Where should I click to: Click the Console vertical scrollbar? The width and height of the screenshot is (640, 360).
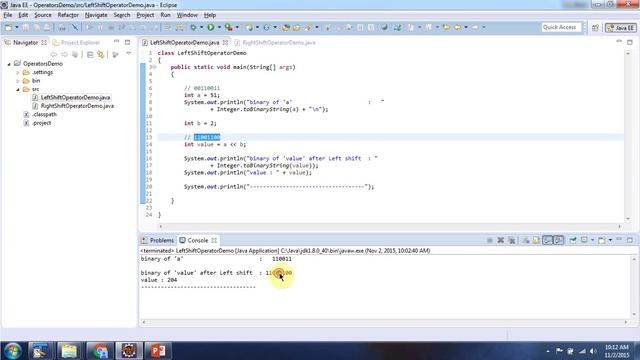[x=634, y=287]
